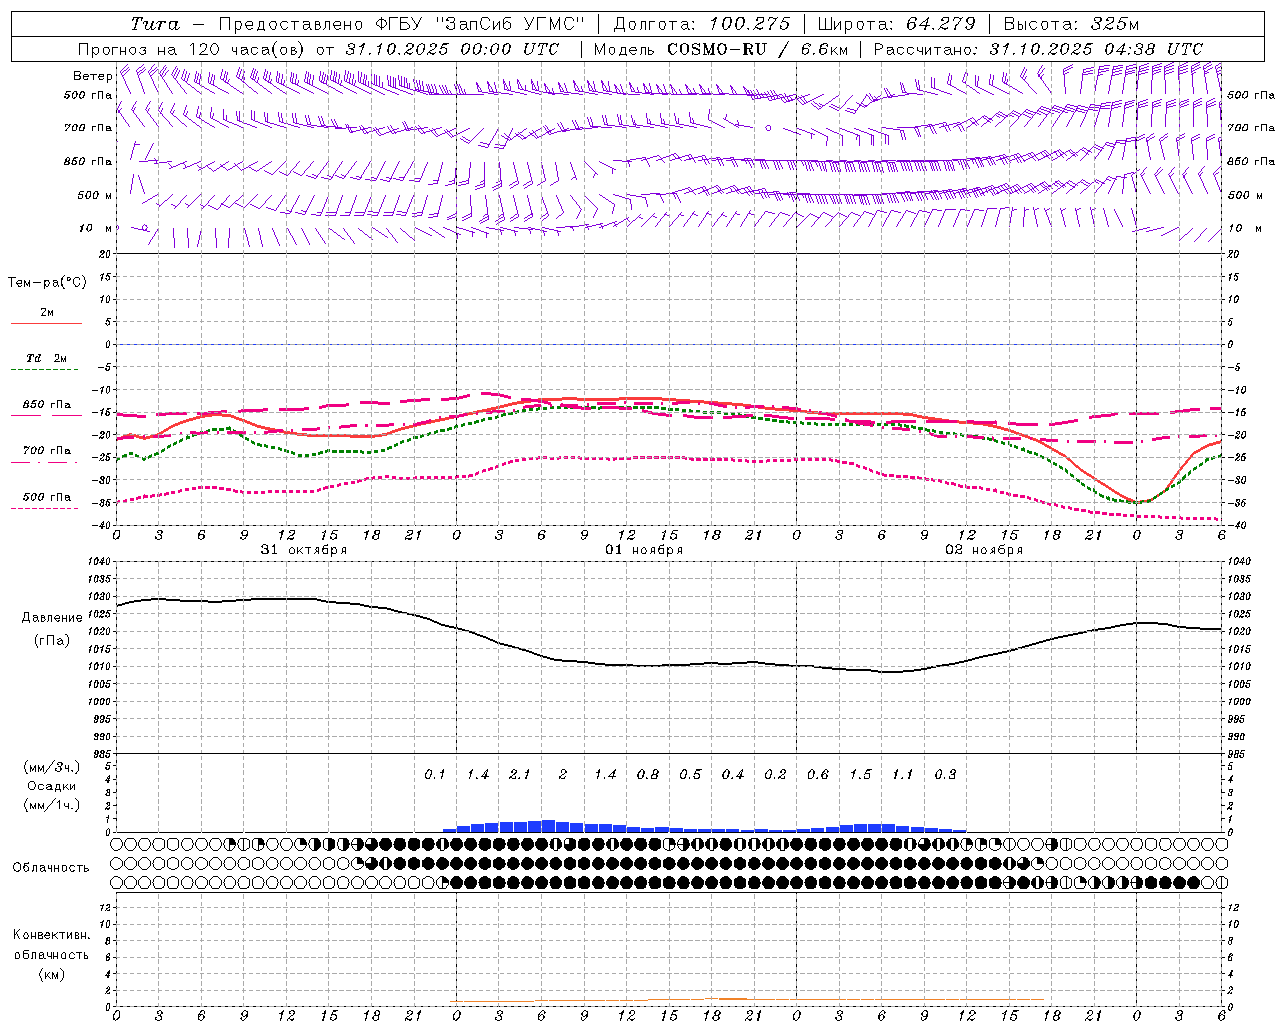The height and width of the screenshot is (1024, 1280).
Task: Select the "Облачность" cloud cover label
Action: pos(51,868)
